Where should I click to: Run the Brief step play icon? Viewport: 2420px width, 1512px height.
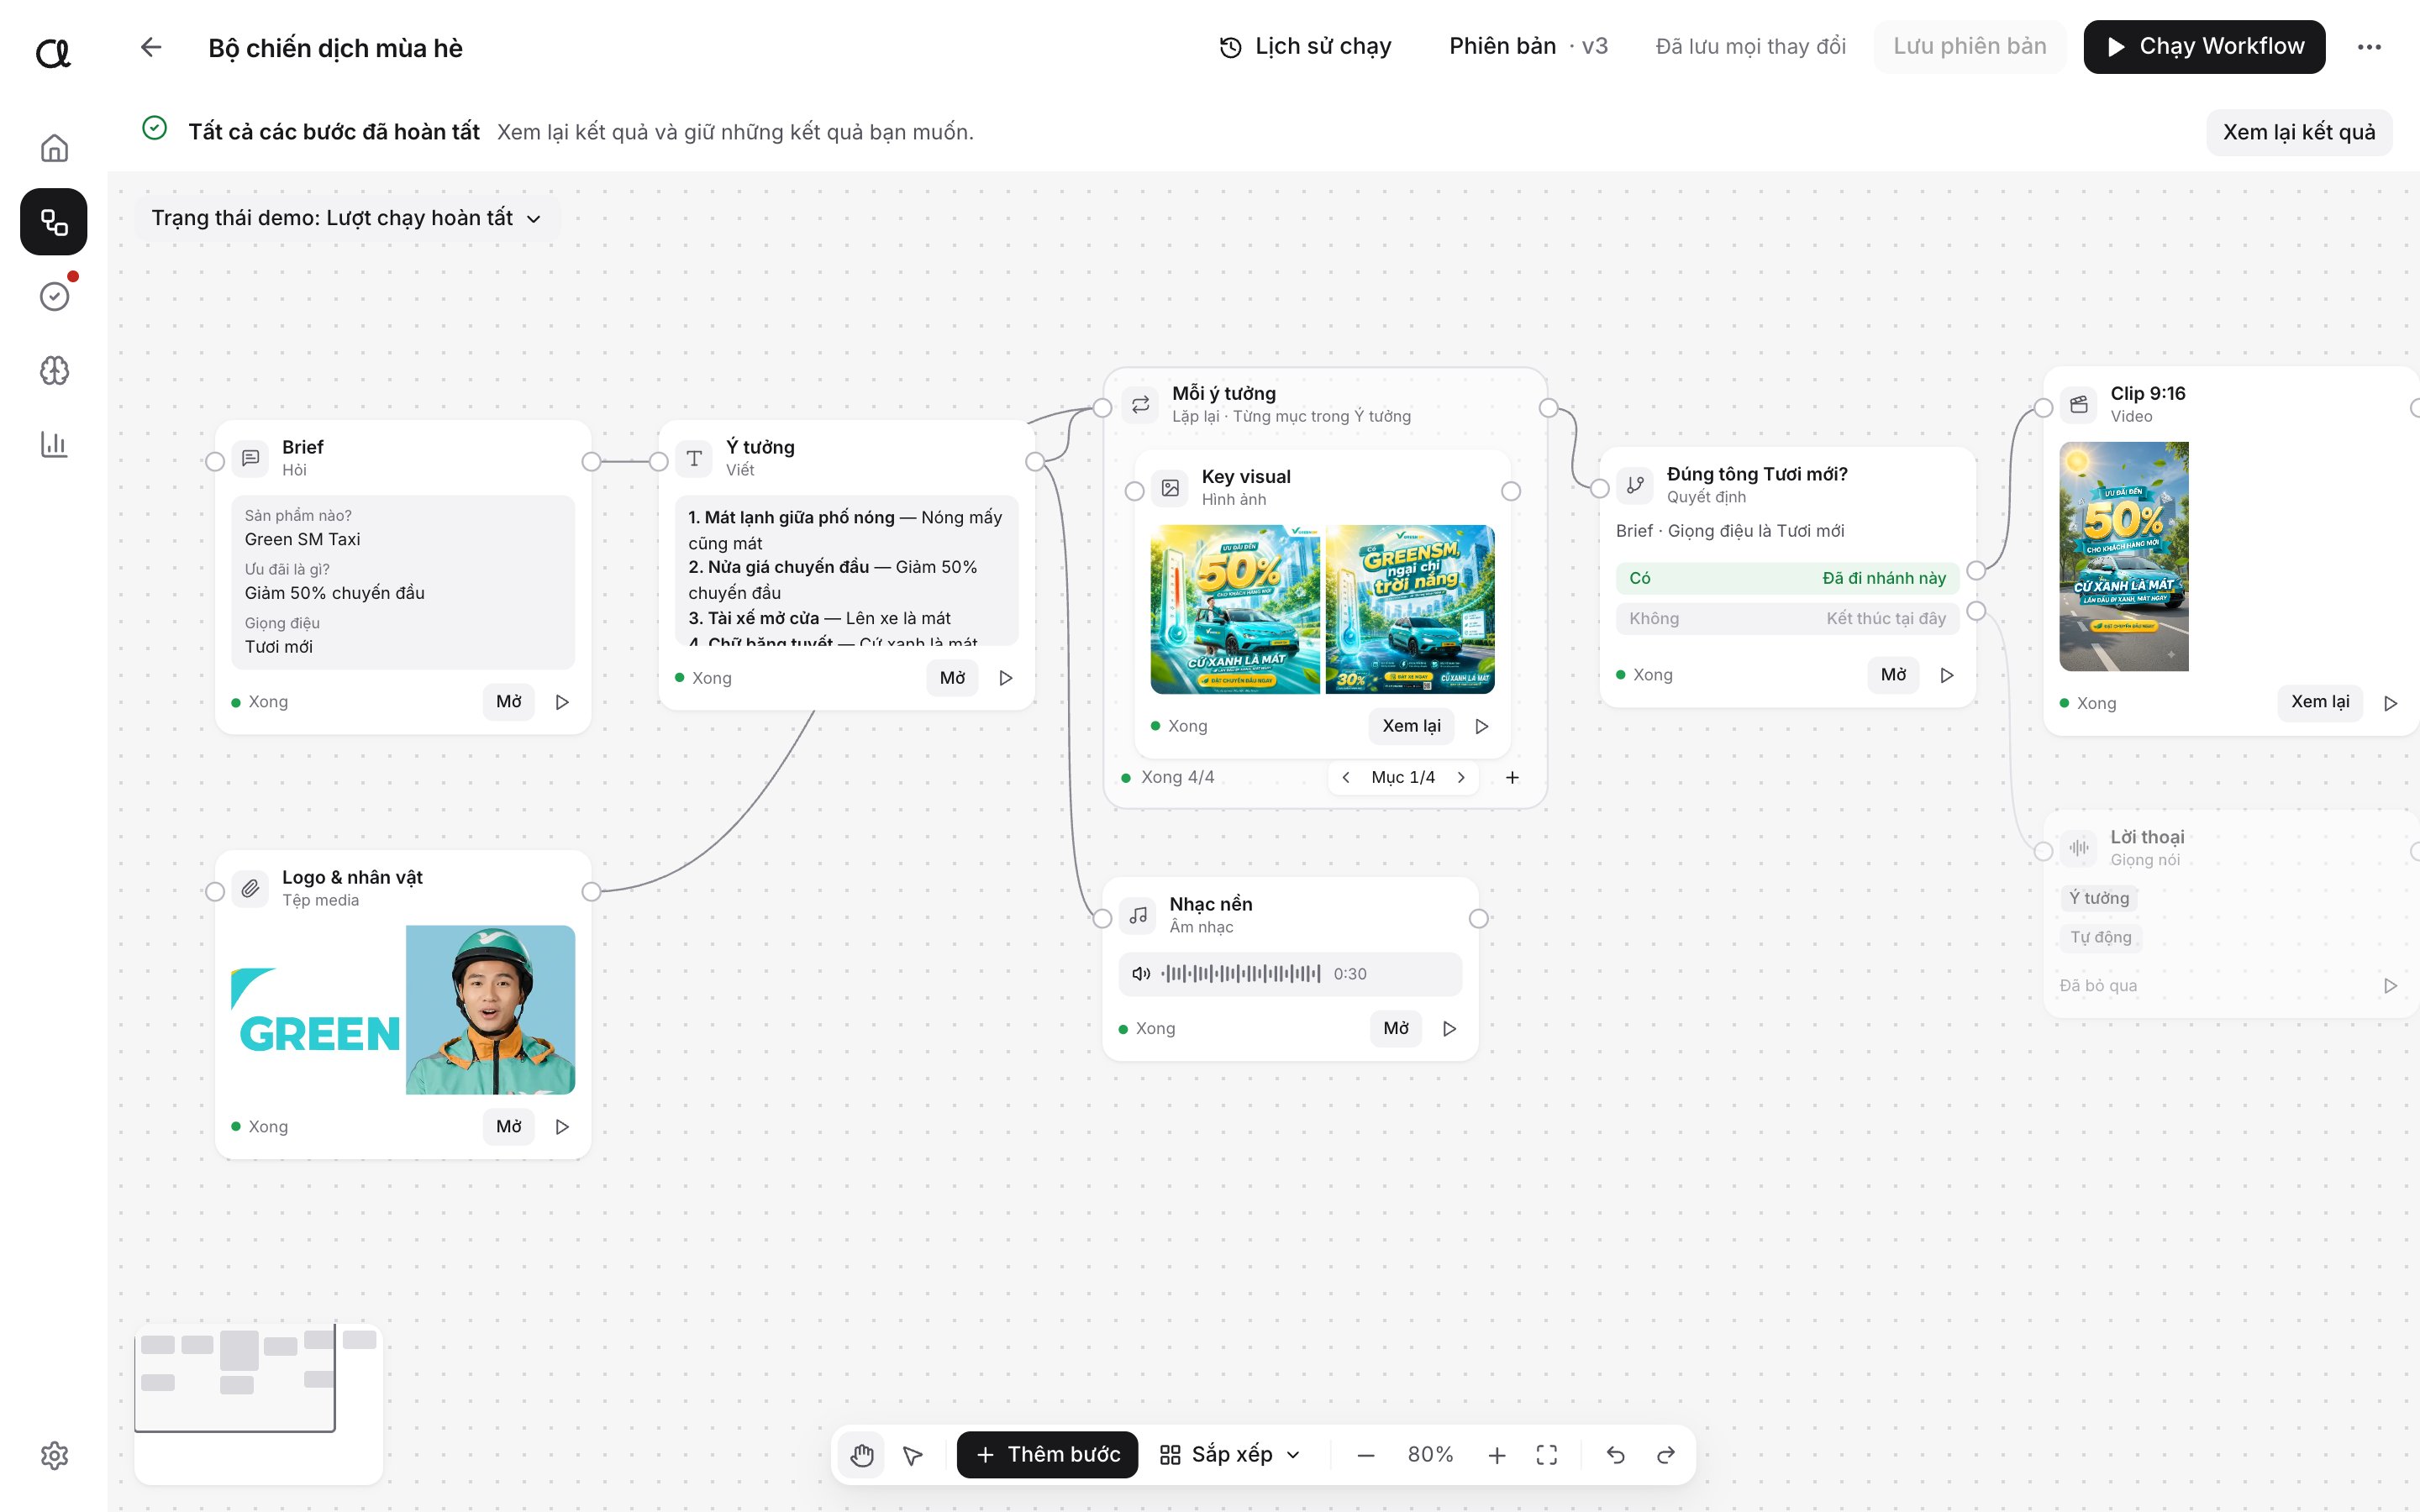pyautogui.click(x=562, y=702)
